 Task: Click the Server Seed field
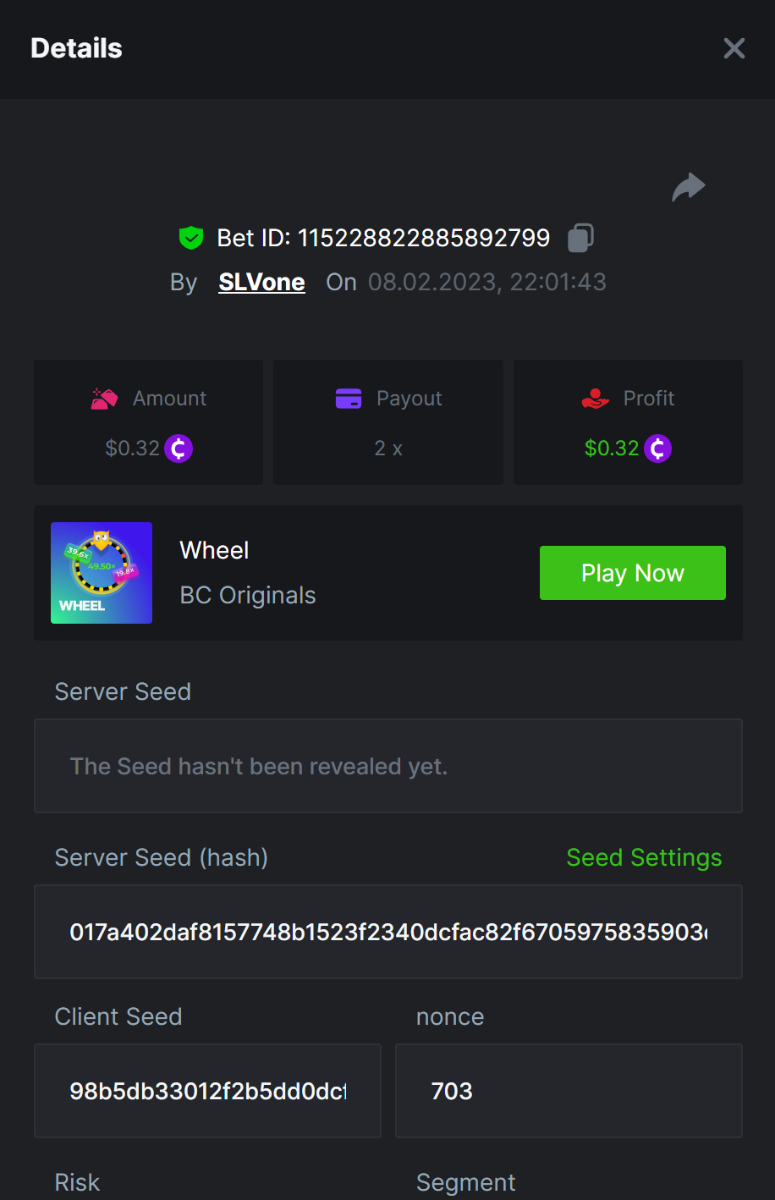tap(388, 767)
